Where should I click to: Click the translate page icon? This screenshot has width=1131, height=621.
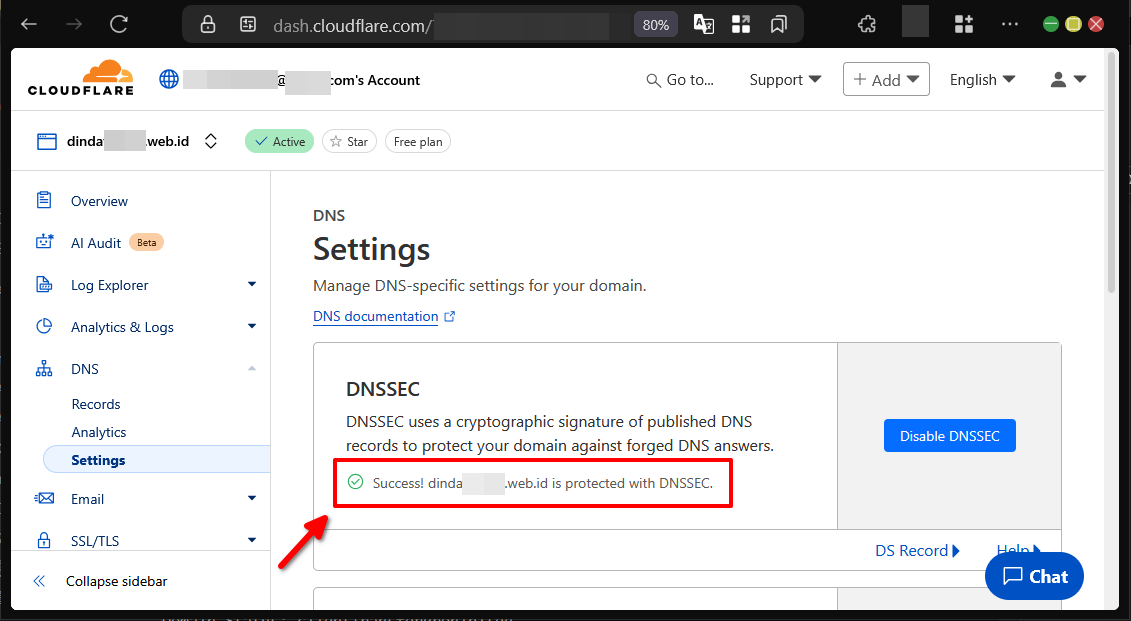click(703, 25)
